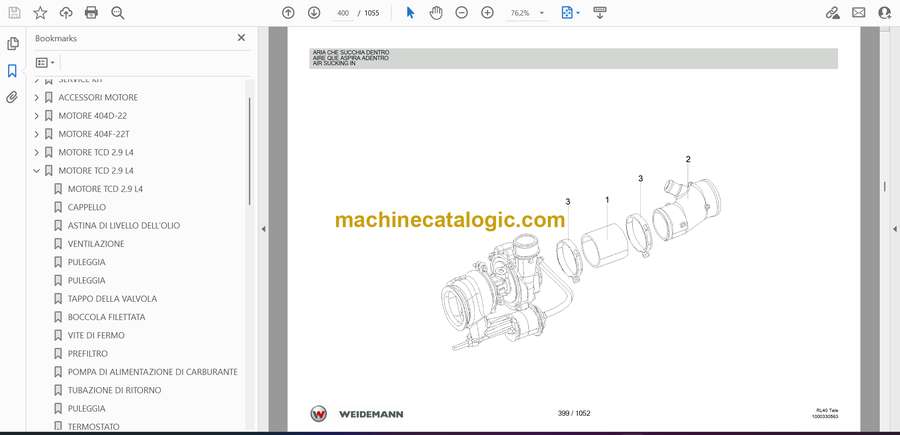Viewport: 900px width, 435px height.
Task: Activate the hand pan tool
Action: point(436,13)
